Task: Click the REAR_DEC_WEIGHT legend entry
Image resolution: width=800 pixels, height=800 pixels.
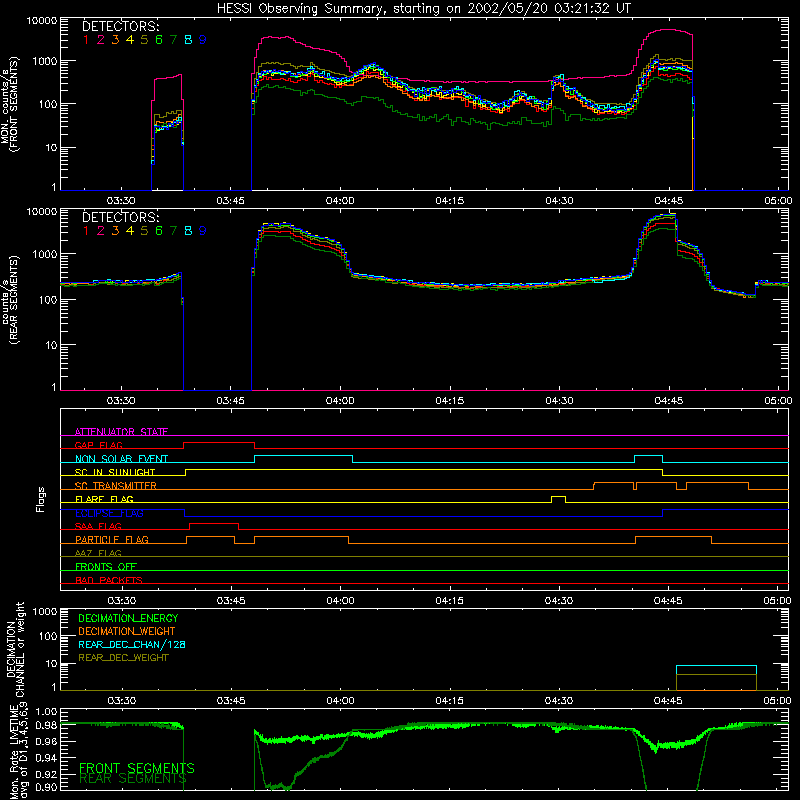Action: 123,658
